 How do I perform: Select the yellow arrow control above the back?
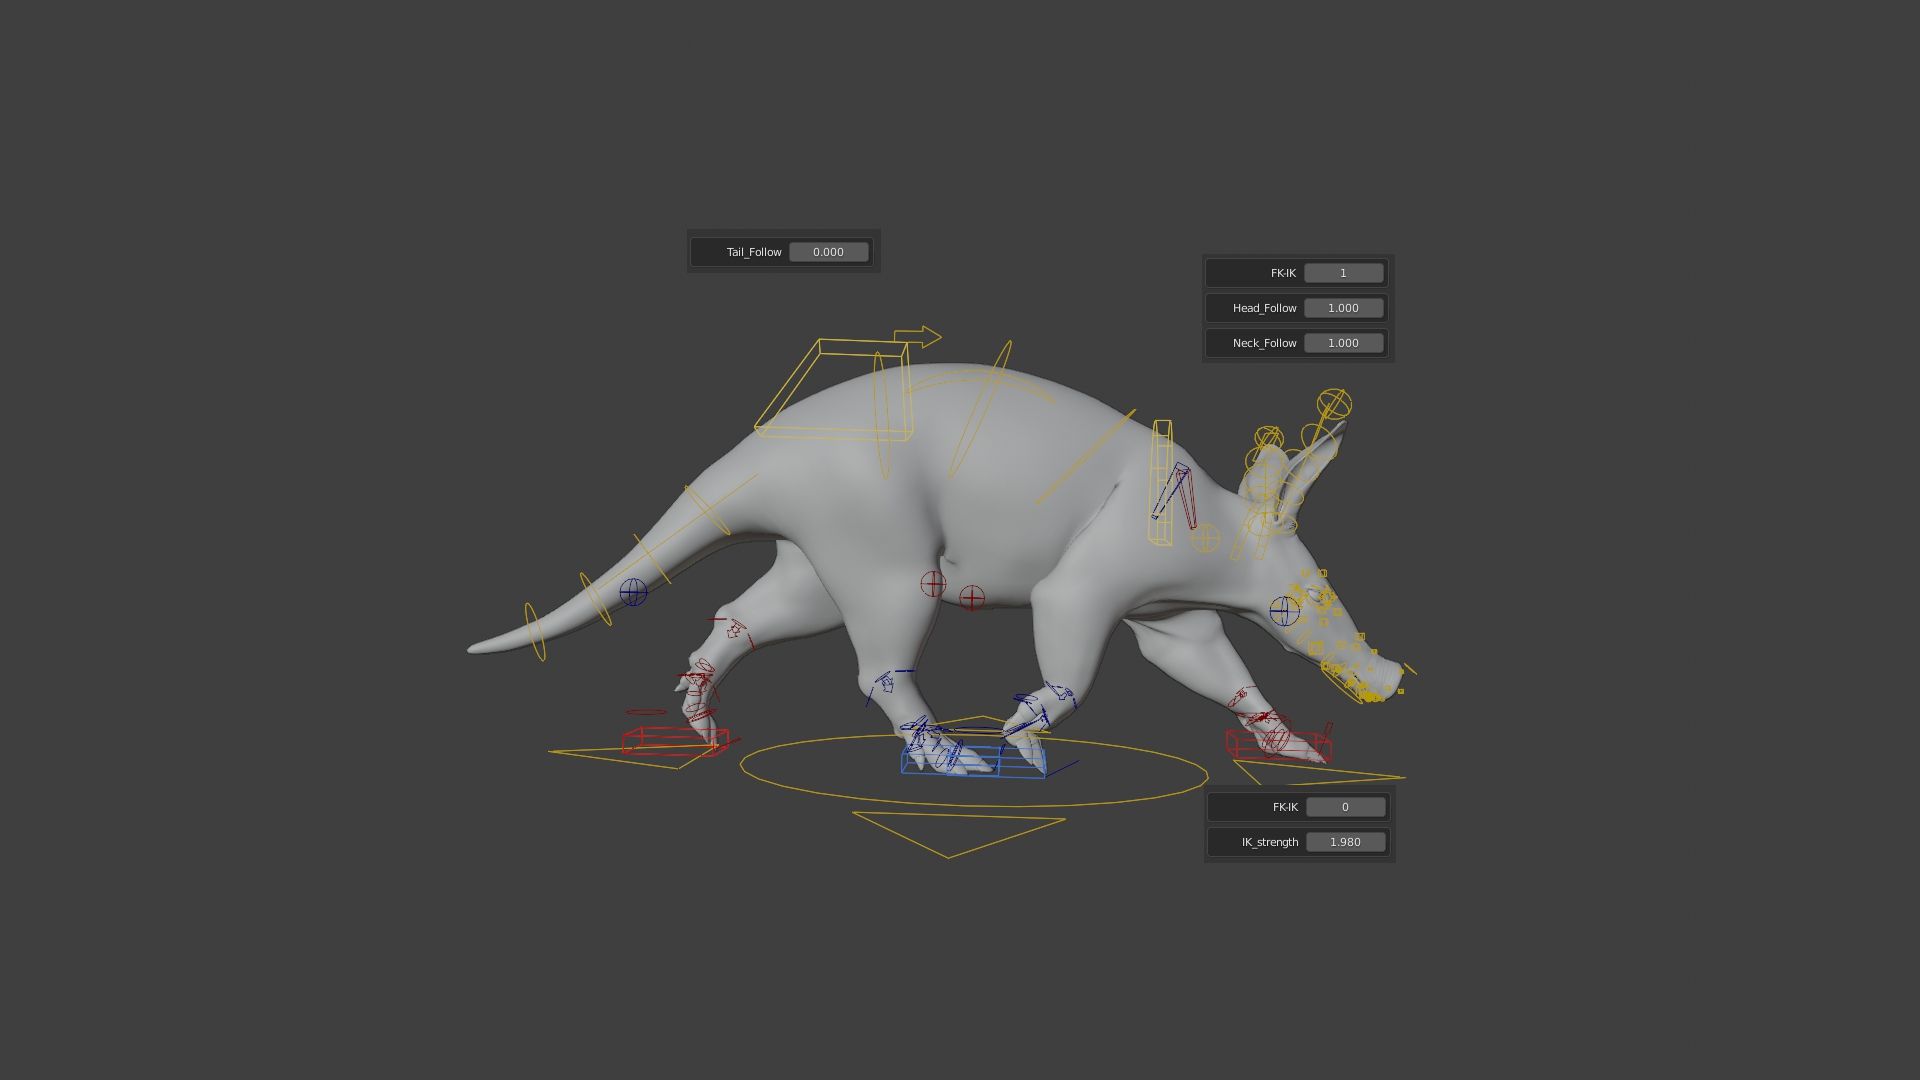pyautogui.click(x=920, y=337)
